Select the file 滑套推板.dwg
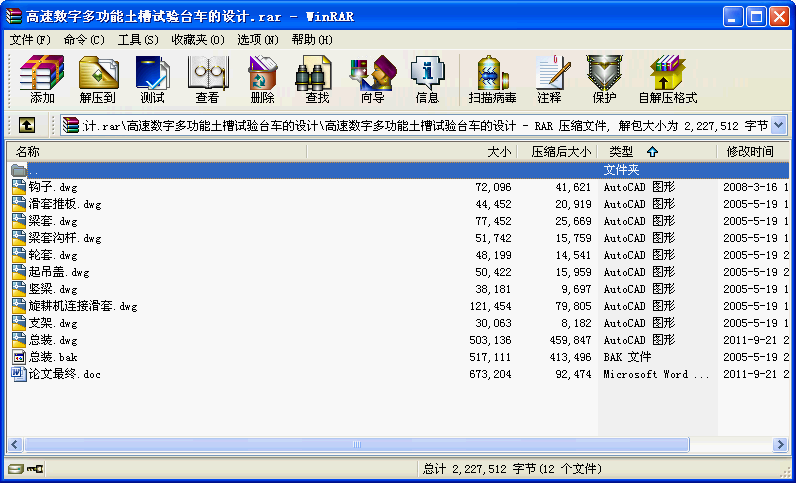 pyautogui.click(x=65, y=204)
